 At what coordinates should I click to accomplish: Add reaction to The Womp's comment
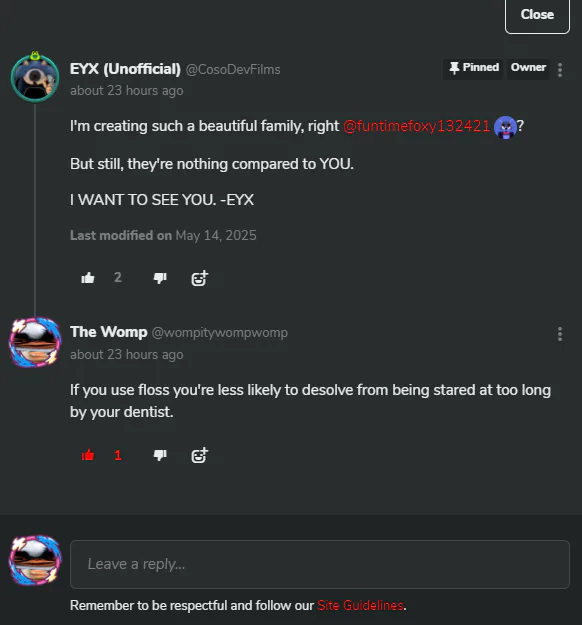pos(199,455)
